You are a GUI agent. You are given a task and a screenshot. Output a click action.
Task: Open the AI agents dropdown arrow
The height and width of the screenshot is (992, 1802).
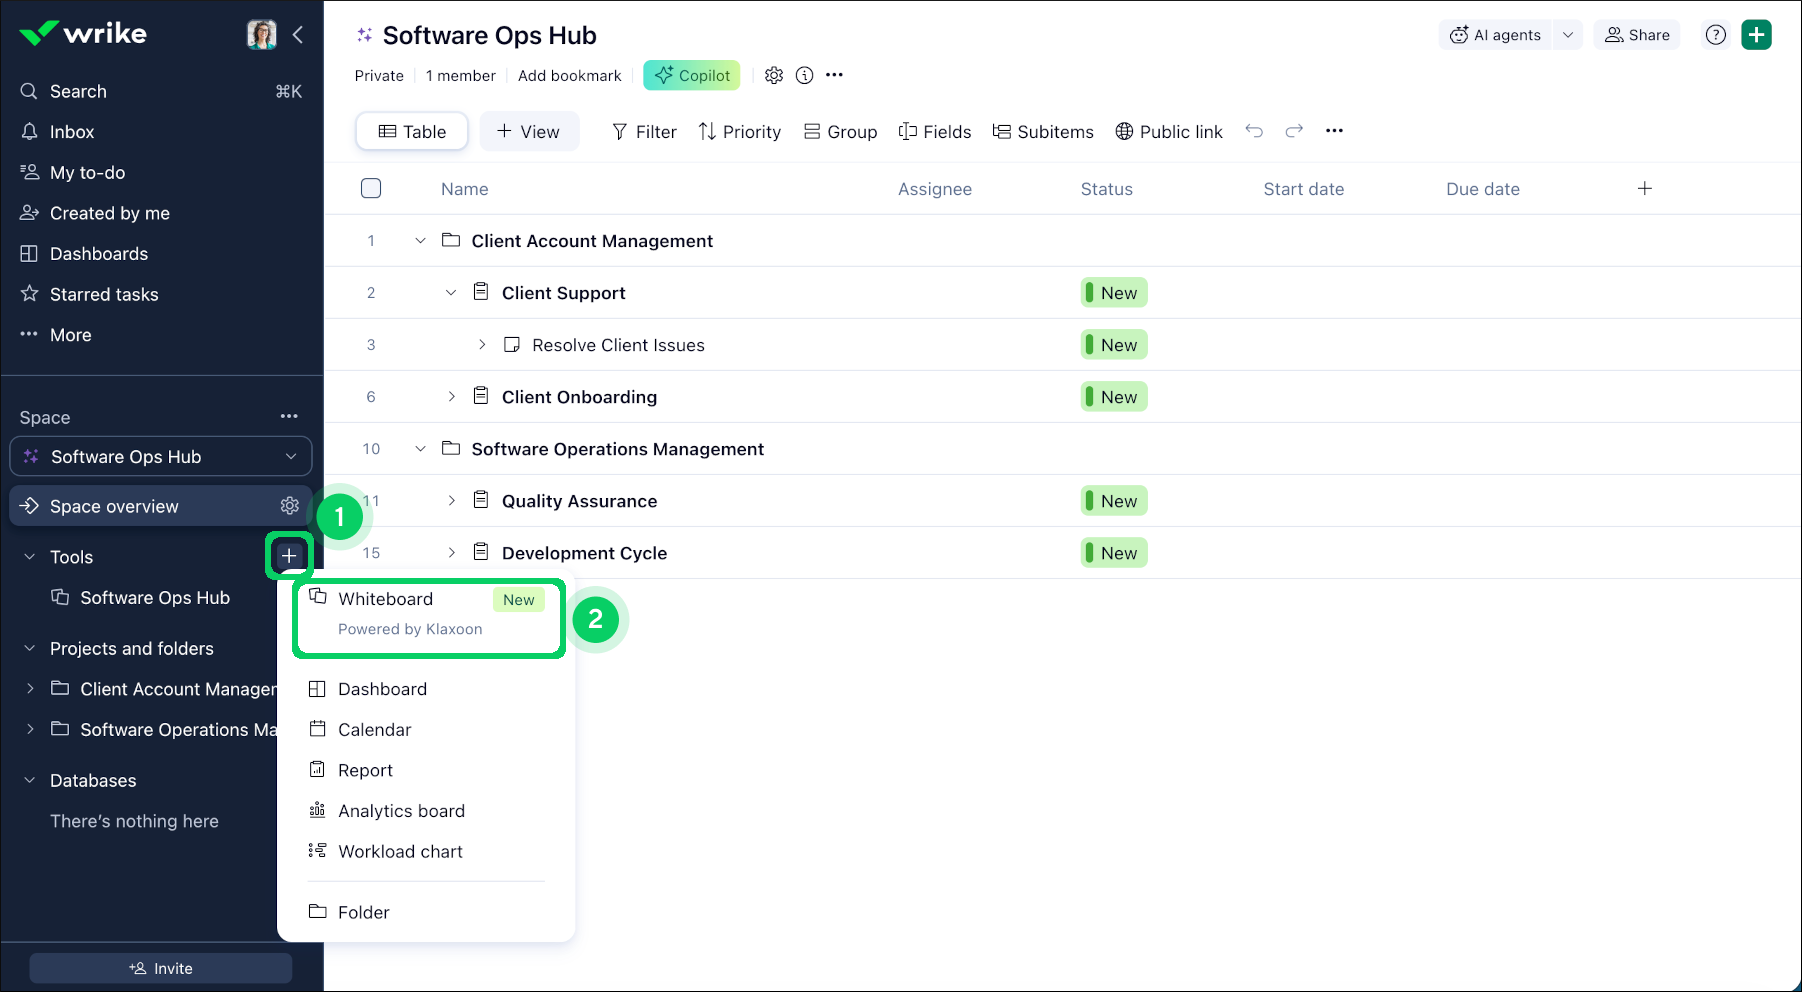pyautogui.click(x=1568, y=35)
